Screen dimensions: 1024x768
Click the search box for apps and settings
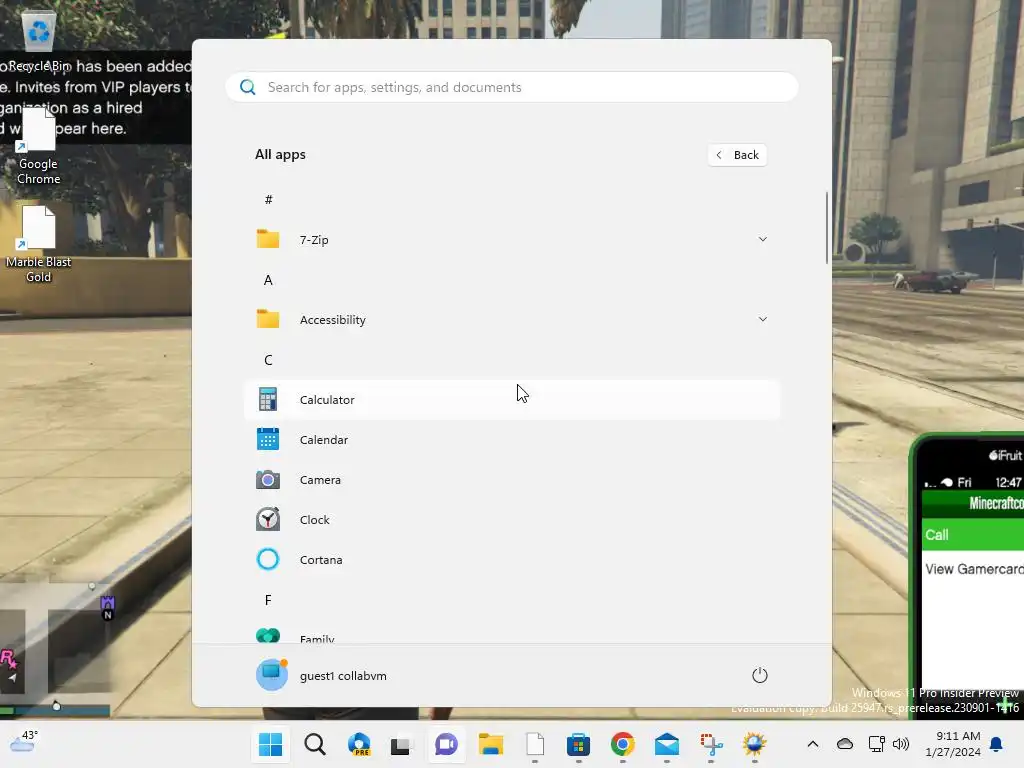[512, 87]
